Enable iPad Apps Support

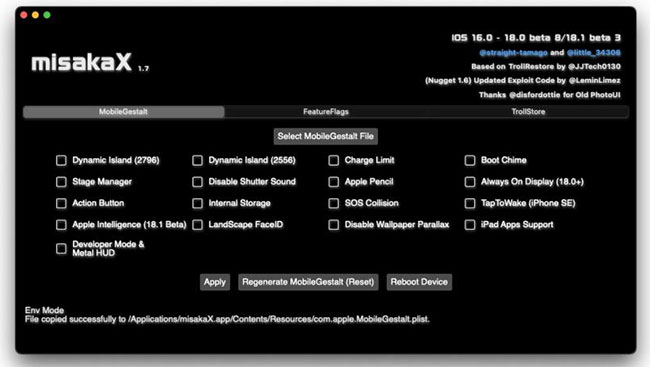click(x=470, y=225)
